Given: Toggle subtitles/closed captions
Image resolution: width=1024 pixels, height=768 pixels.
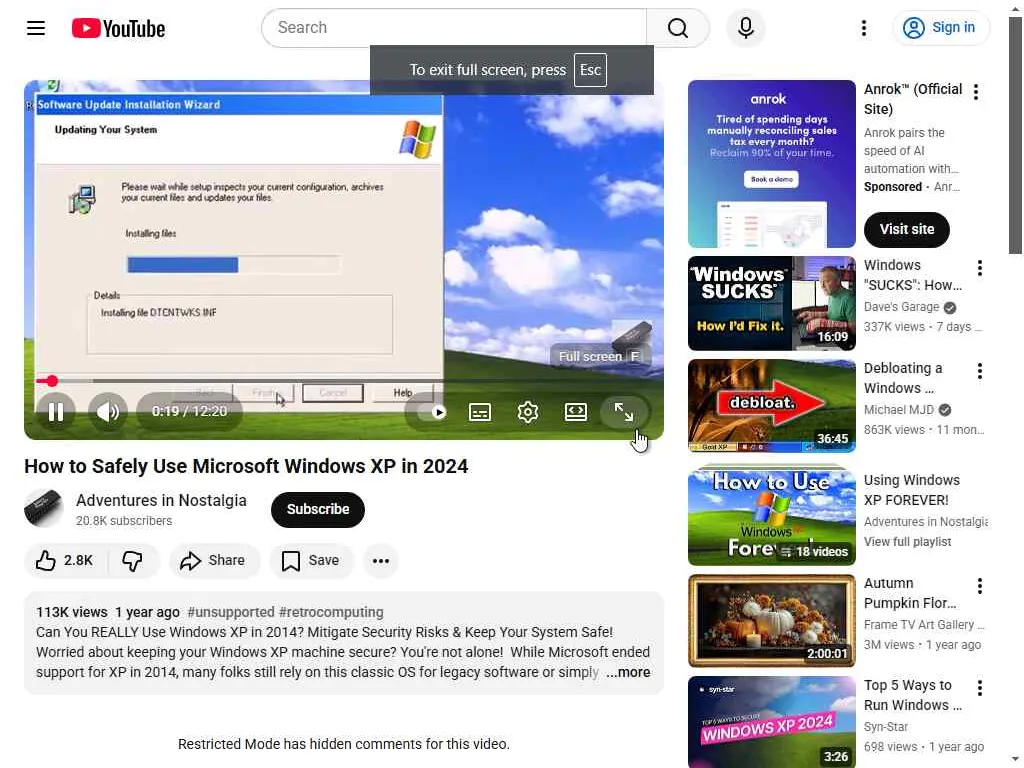Looking at the screenshot, I should (480, 412).
